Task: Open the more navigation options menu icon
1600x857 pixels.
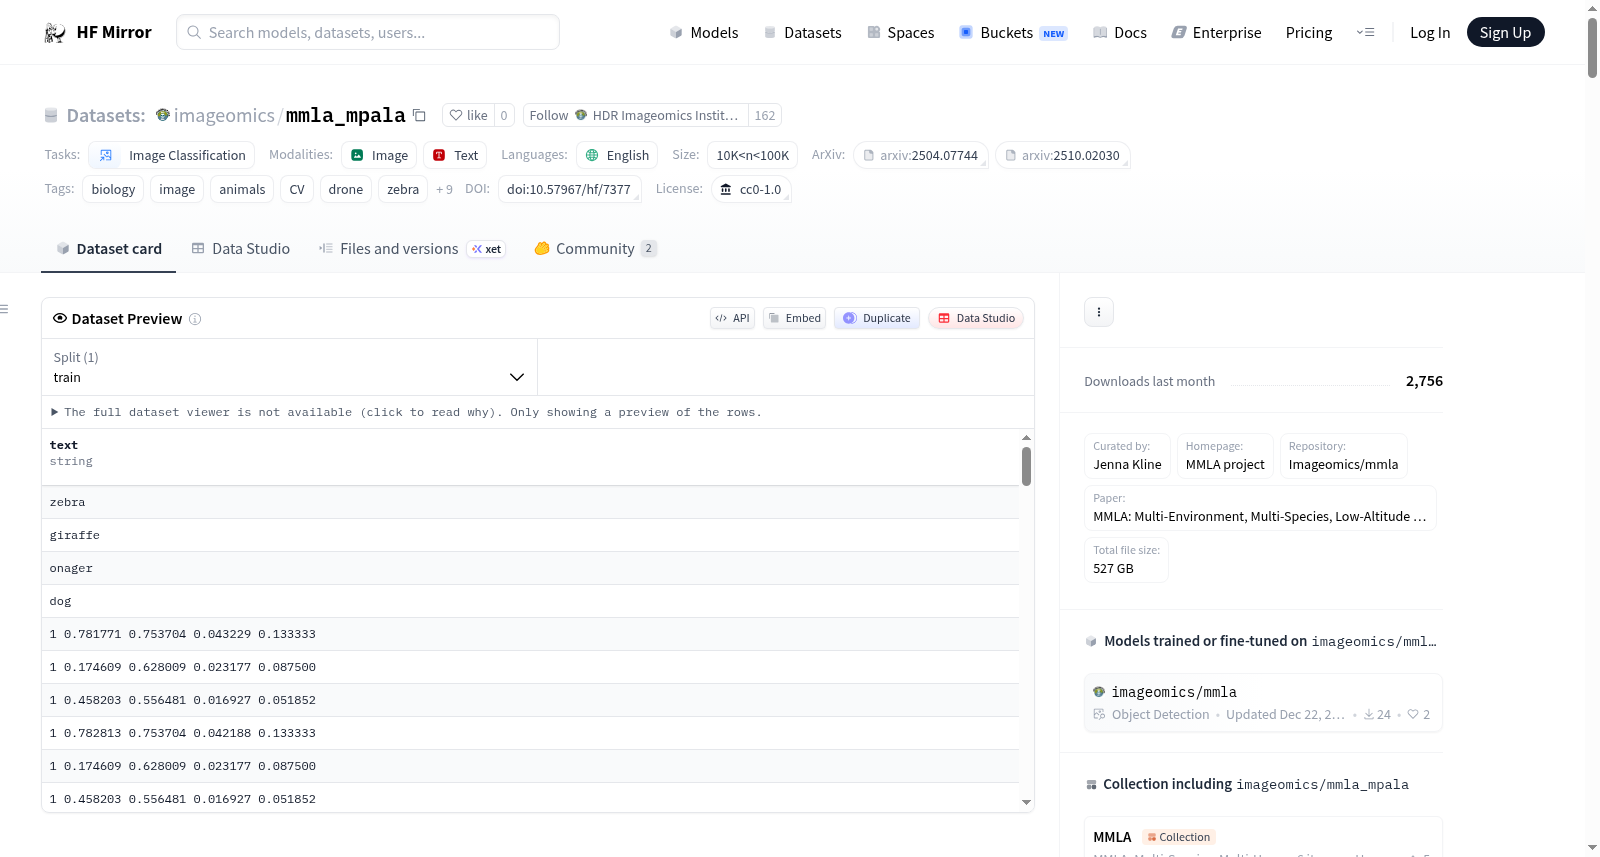Action: click(1365, 33)
